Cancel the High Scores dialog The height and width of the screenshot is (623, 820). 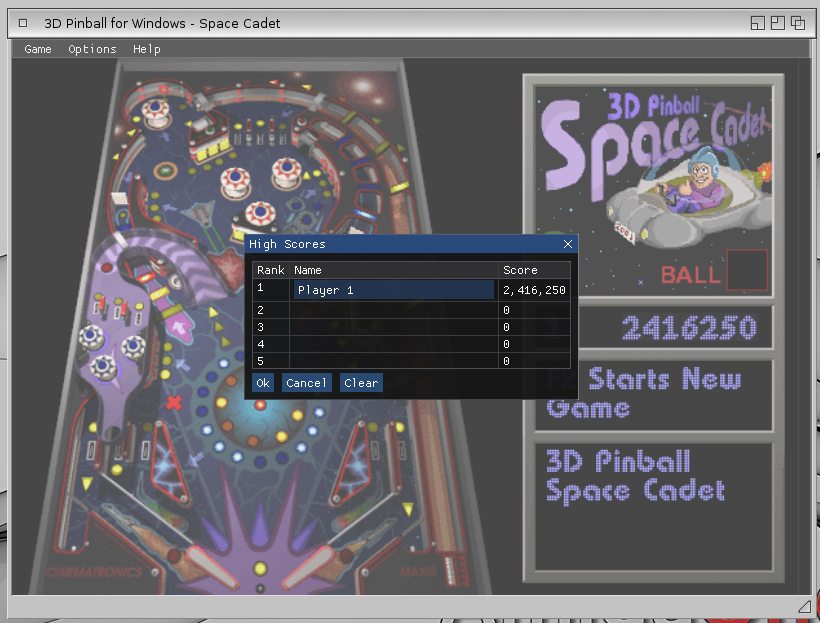coord(306,383)
